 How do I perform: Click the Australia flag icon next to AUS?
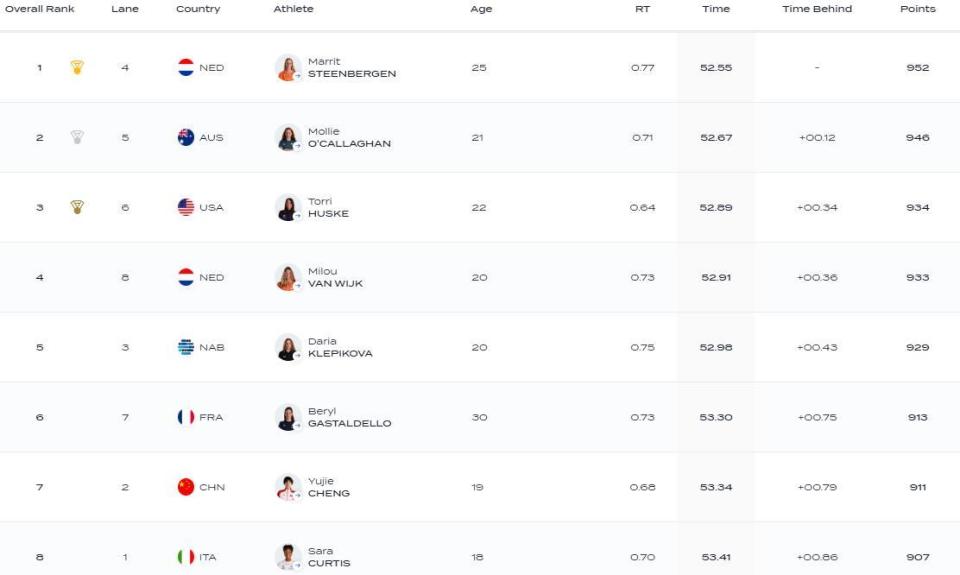point(186,137)
